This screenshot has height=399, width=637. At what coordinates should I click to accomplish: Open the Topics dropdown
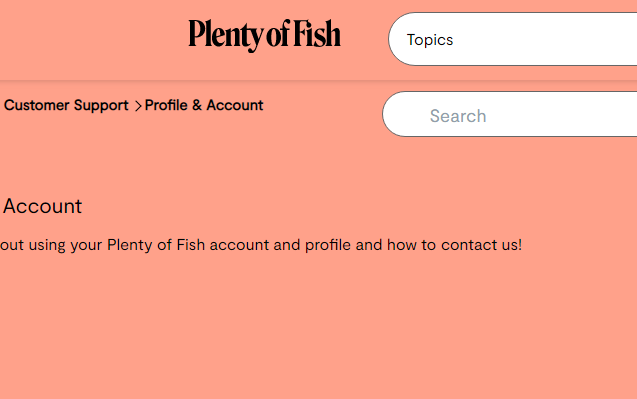(x=513, y=39)
